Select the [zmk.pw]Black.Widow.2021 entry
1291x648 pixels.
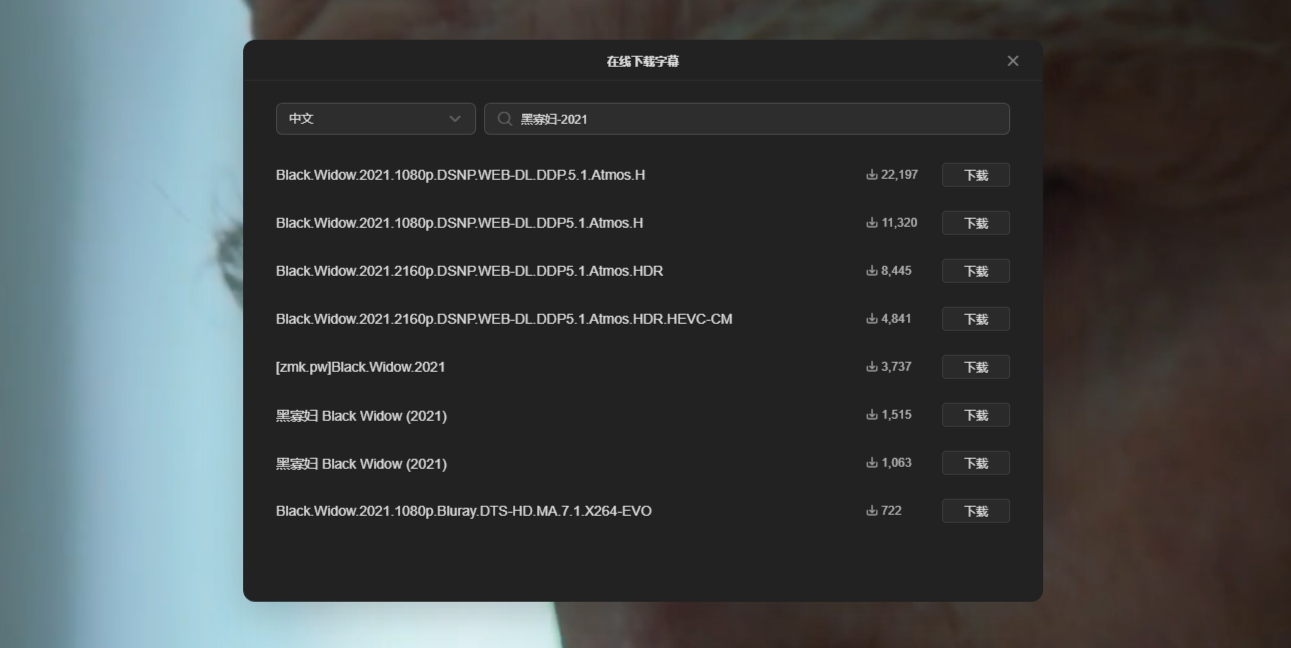click(361, 367)
